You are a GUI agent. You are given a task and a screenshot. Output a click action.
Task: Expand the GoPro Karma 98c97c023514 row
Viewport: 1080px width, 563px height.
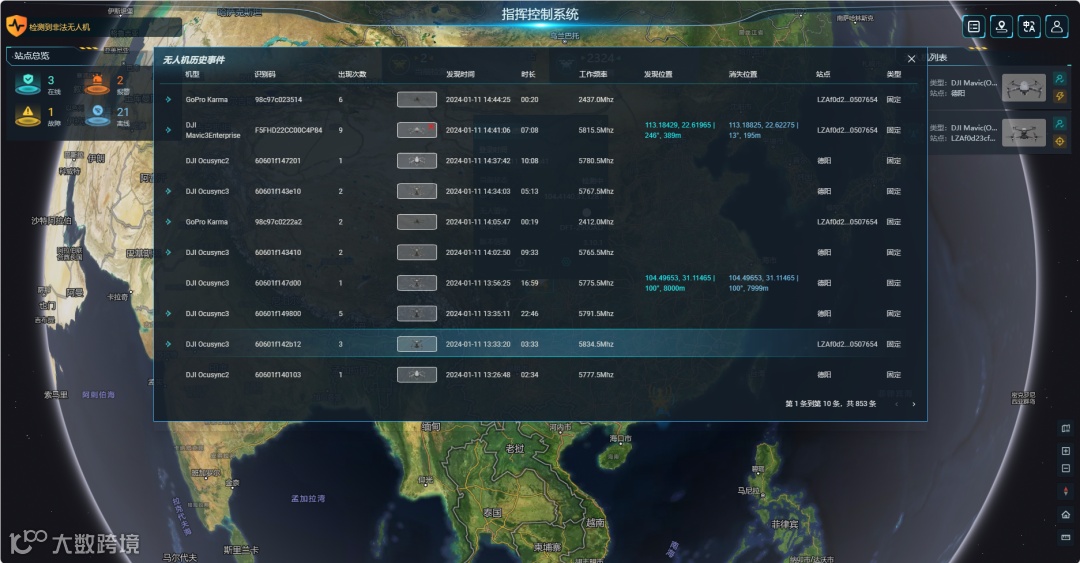[168, 99]
